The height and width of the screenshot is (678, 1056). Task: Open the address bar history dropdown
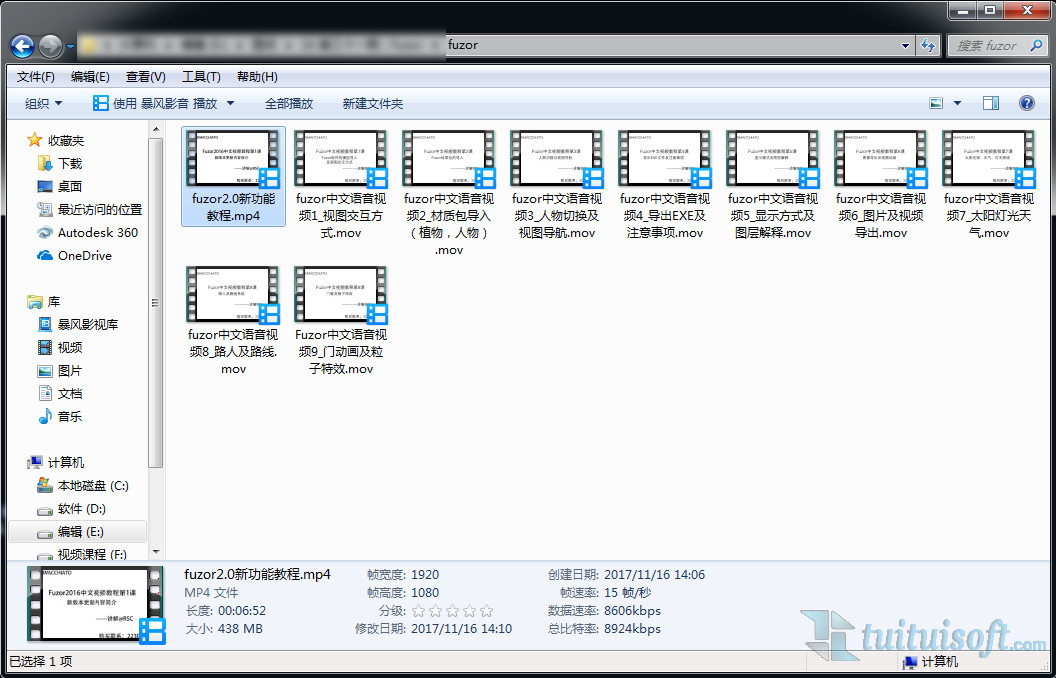905,46
